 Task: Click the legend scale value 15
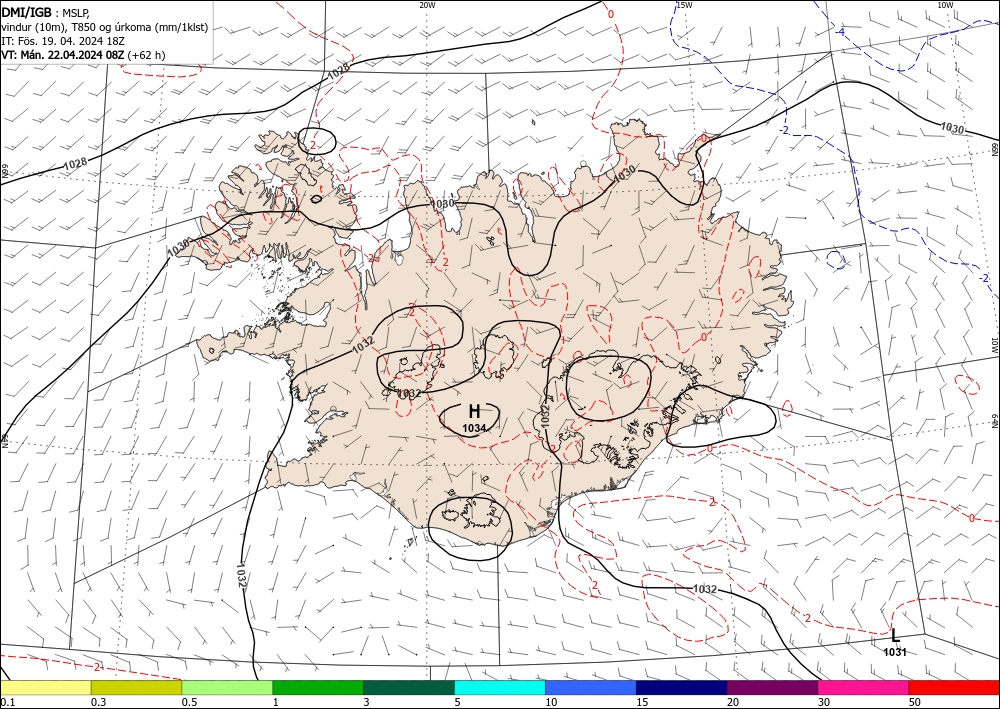click(642, 702)
